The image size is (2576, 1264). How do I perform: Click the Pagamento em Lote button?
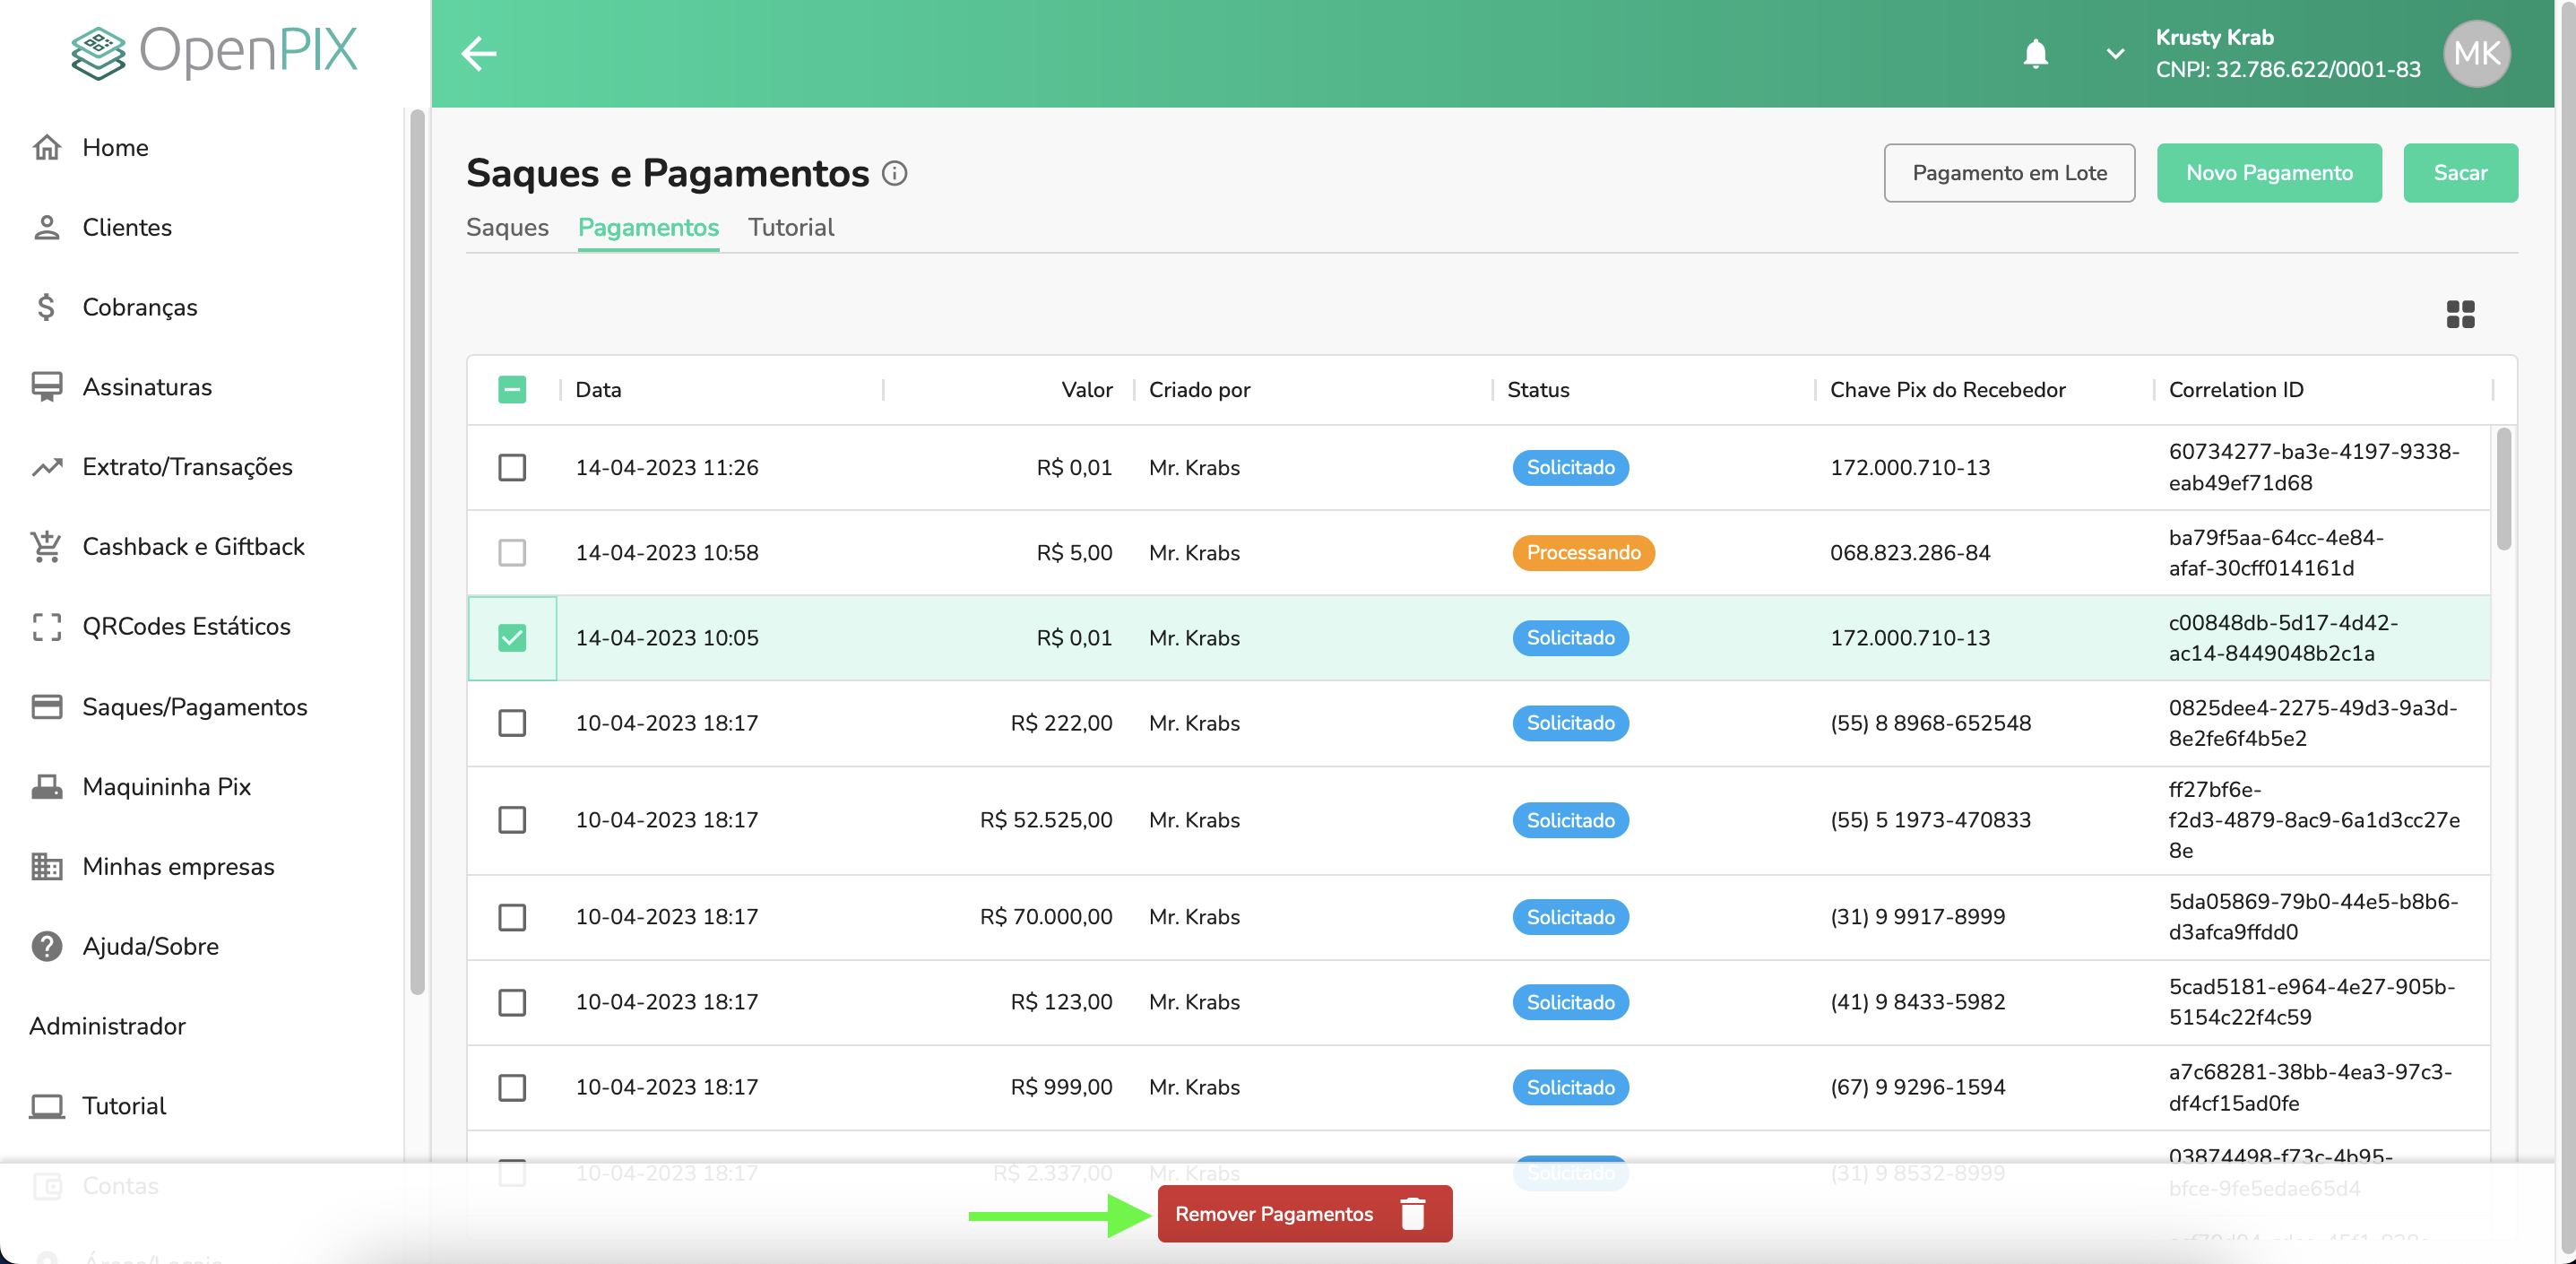2009,173
